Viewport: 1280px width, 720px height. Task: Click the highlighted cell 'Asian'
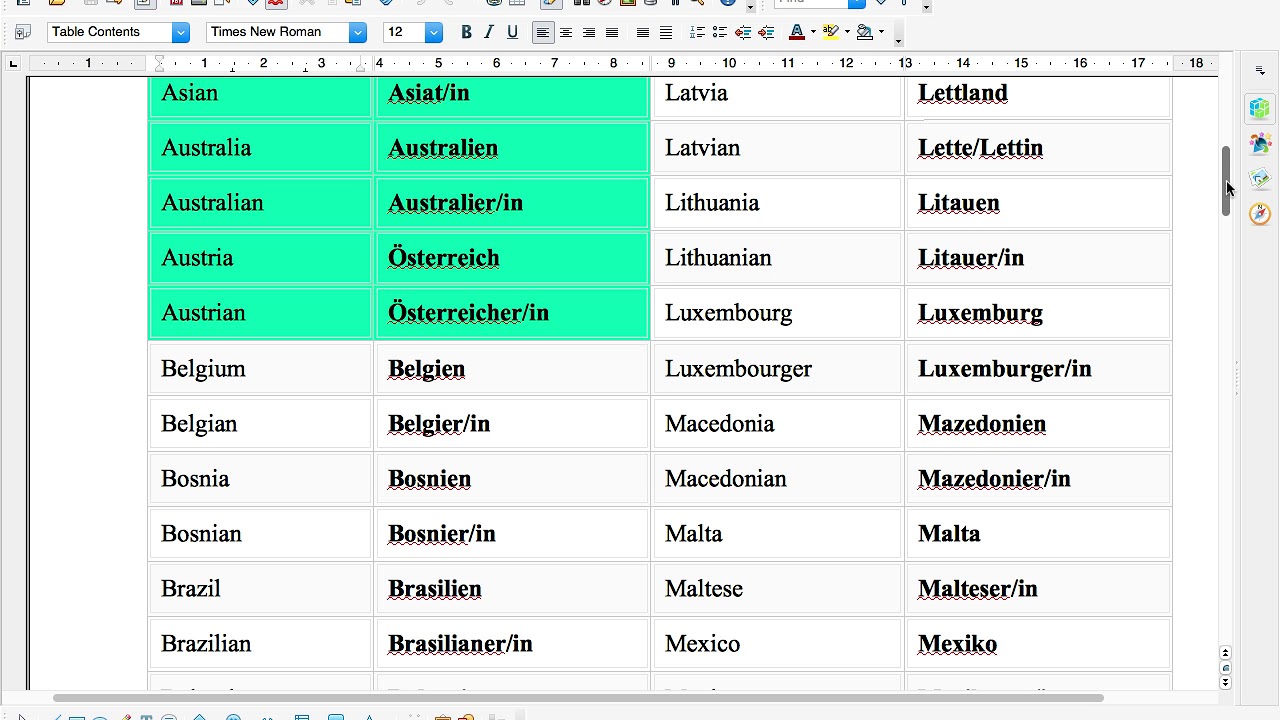tap(260, 97)
